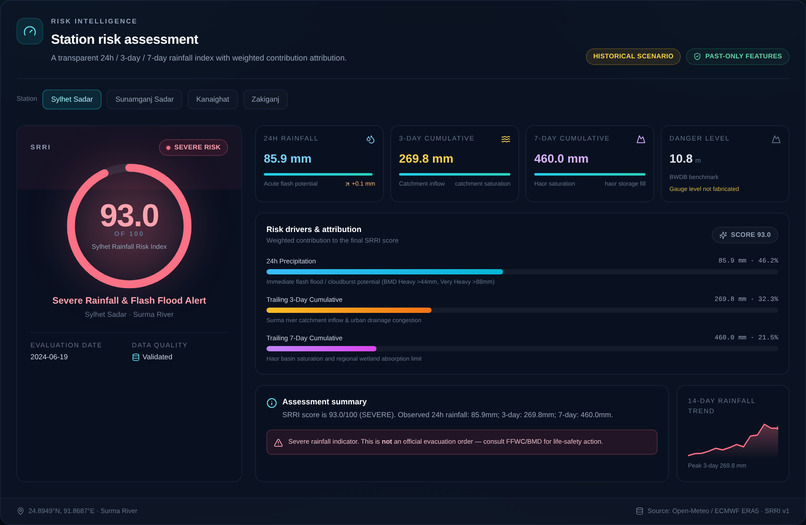This screenshot has width=806, height=525.
Task: Click 'Sylhet Sadar · Surma River' subtitle
Action: 129,315
